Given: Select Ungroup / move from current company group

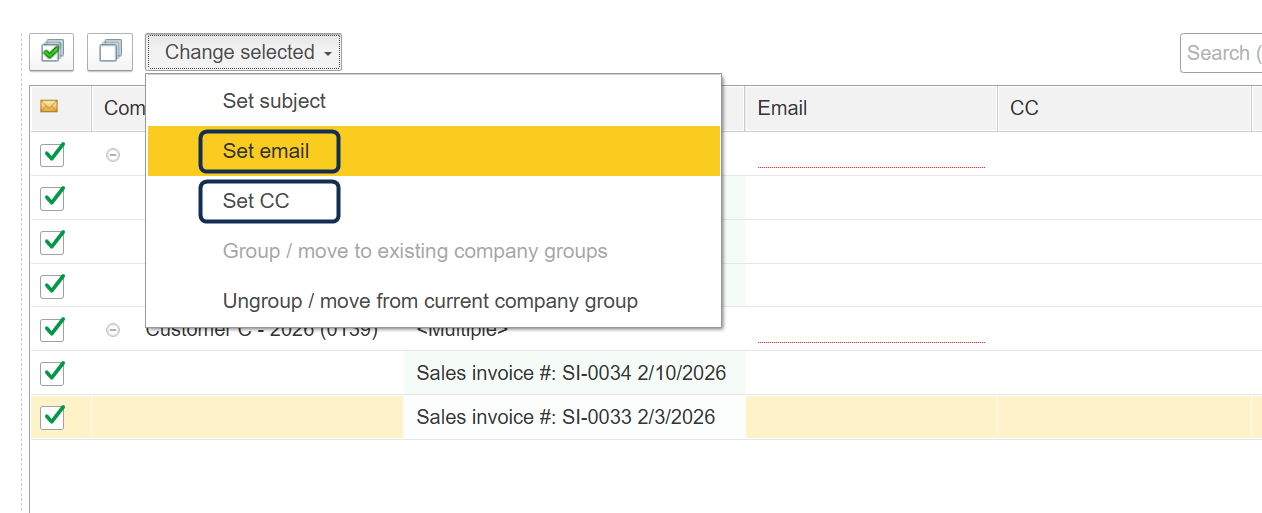Looking at the screenshot, I should point(430,301).
